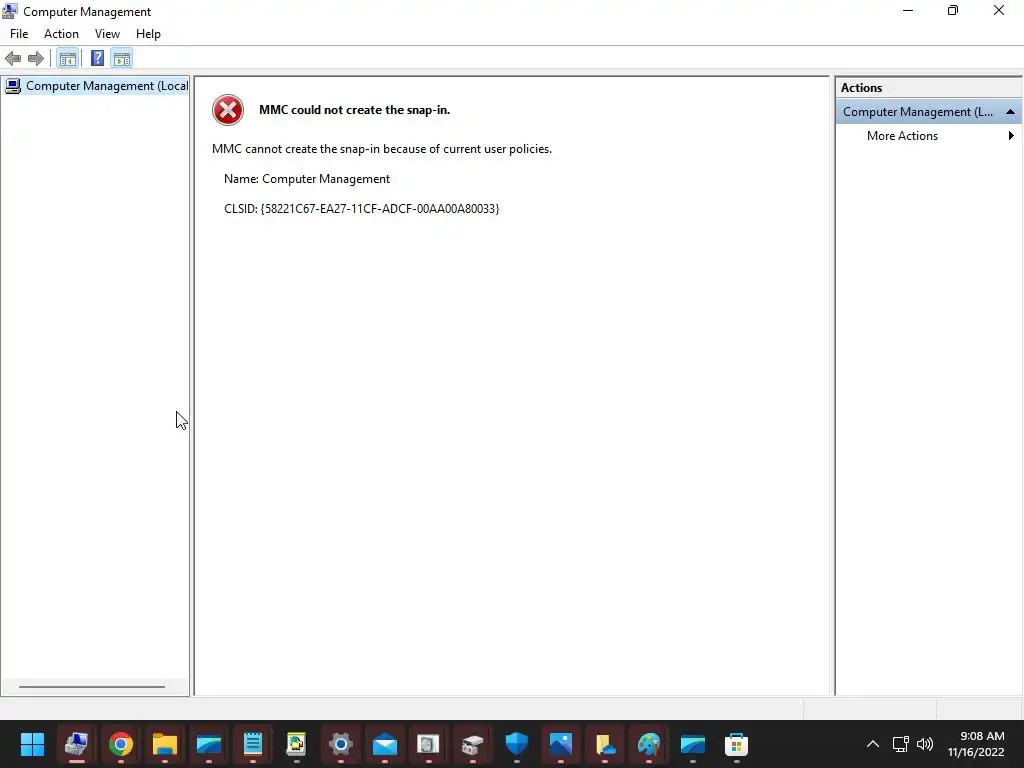The width and height of the screenshot is (1024, 768).
Task: Toggle the Show/Hide Console Tree toolbar button
Action: (x=68, y=59)
